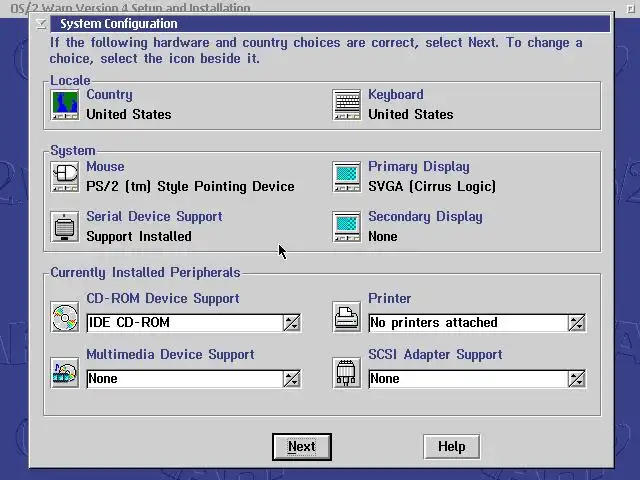
Task: Click the 'United States' text under Keyboard
Action: coord(411,114)
